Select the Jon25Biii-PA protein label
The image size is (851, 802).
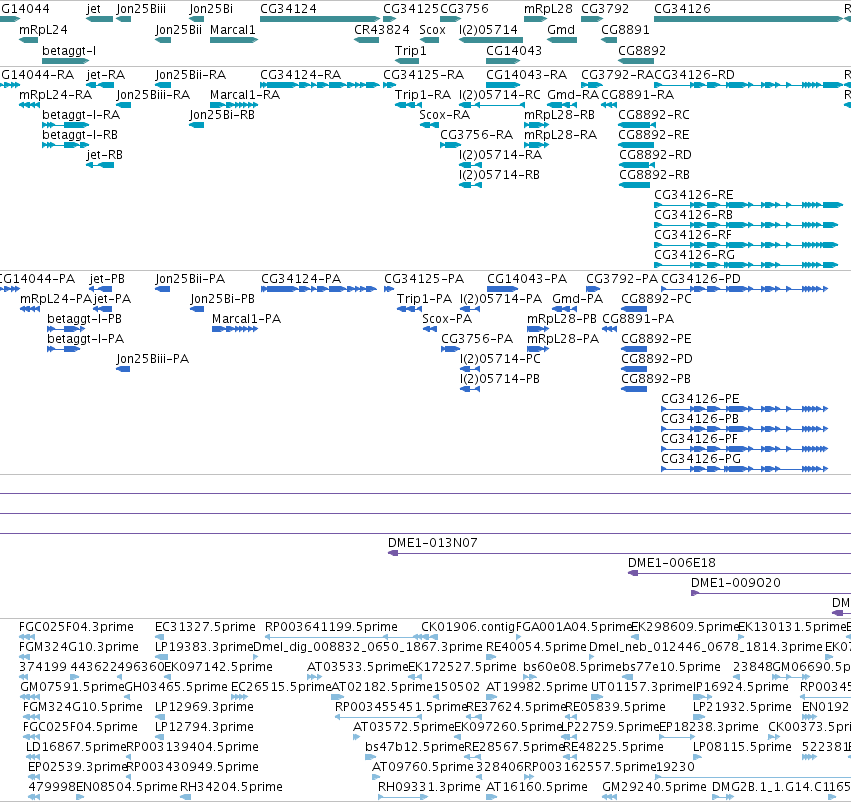(153, 359)
